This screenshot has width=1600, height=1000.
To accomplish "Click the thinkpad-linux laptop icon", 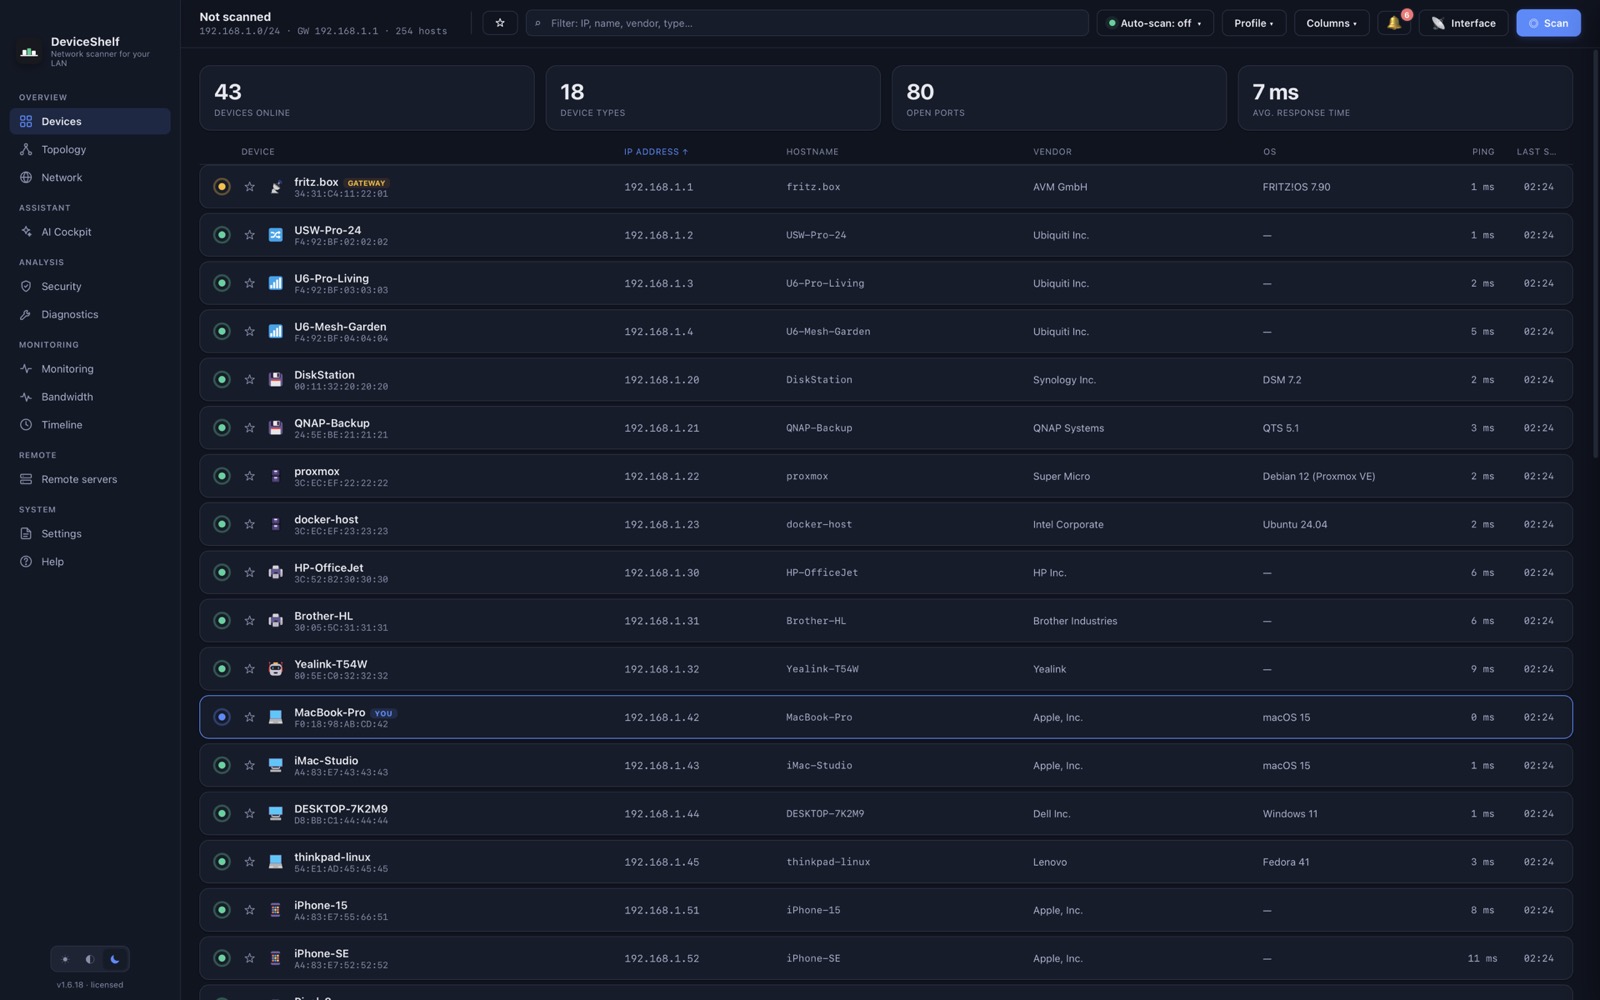I will coord(275,862).
